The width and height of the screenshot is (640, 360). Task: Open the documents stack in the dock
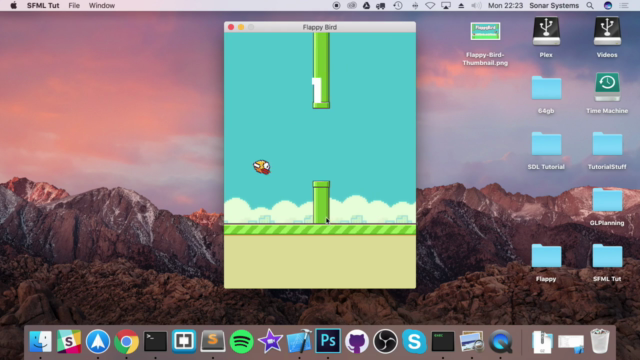click(x=542, y=342)
